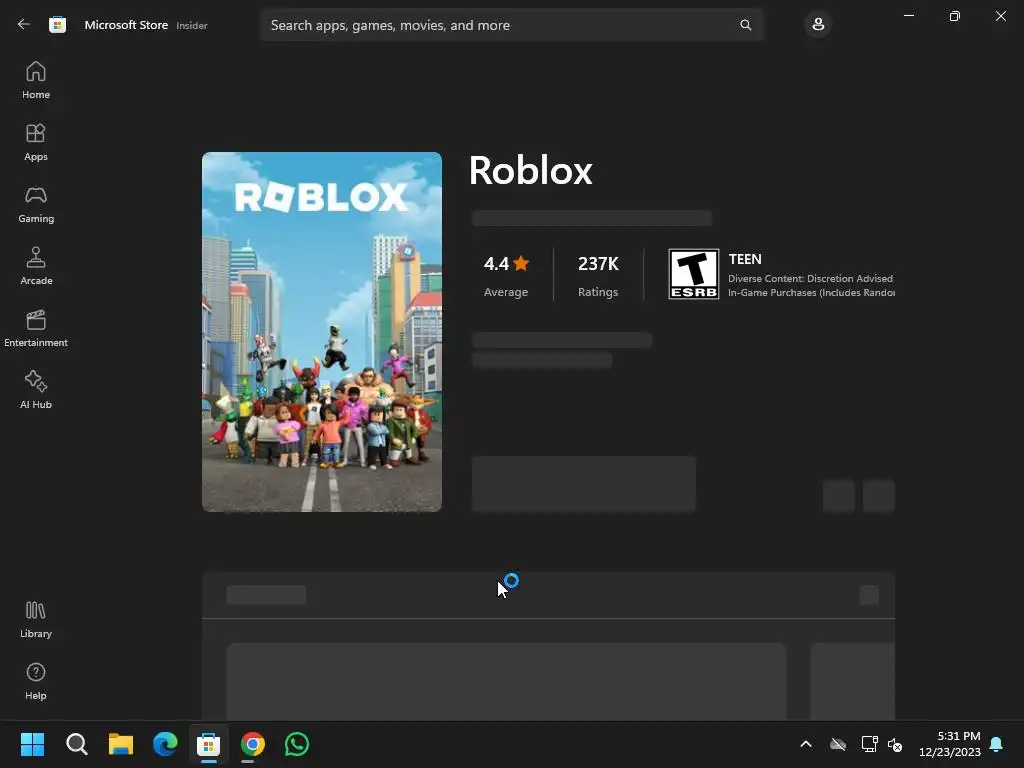The image size is (1024, 768).
Task: Open taskbar Search
Action: (77, 744)
